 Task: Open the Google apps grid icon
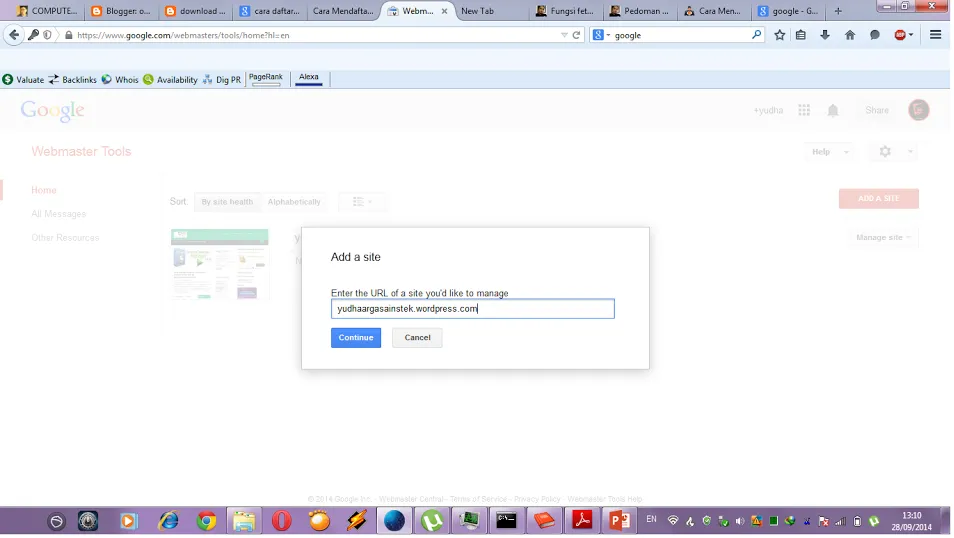pyautogui.click(x=804, y=110)
